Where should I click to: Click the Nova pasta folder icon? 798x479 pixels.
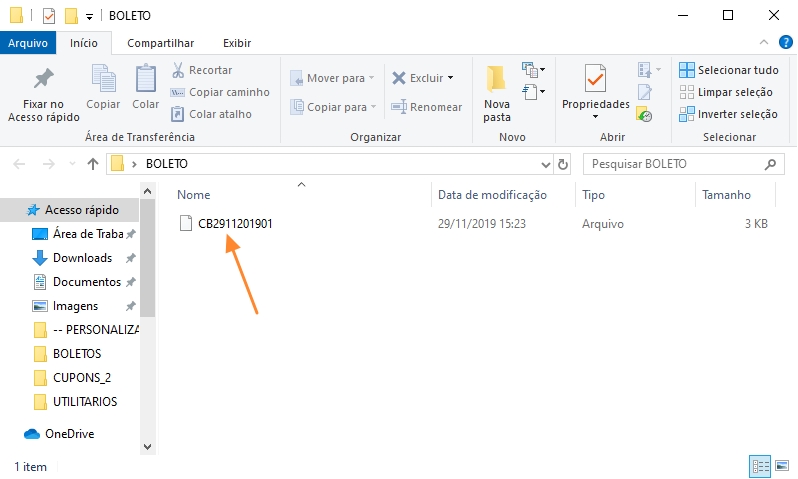[496, 79]
